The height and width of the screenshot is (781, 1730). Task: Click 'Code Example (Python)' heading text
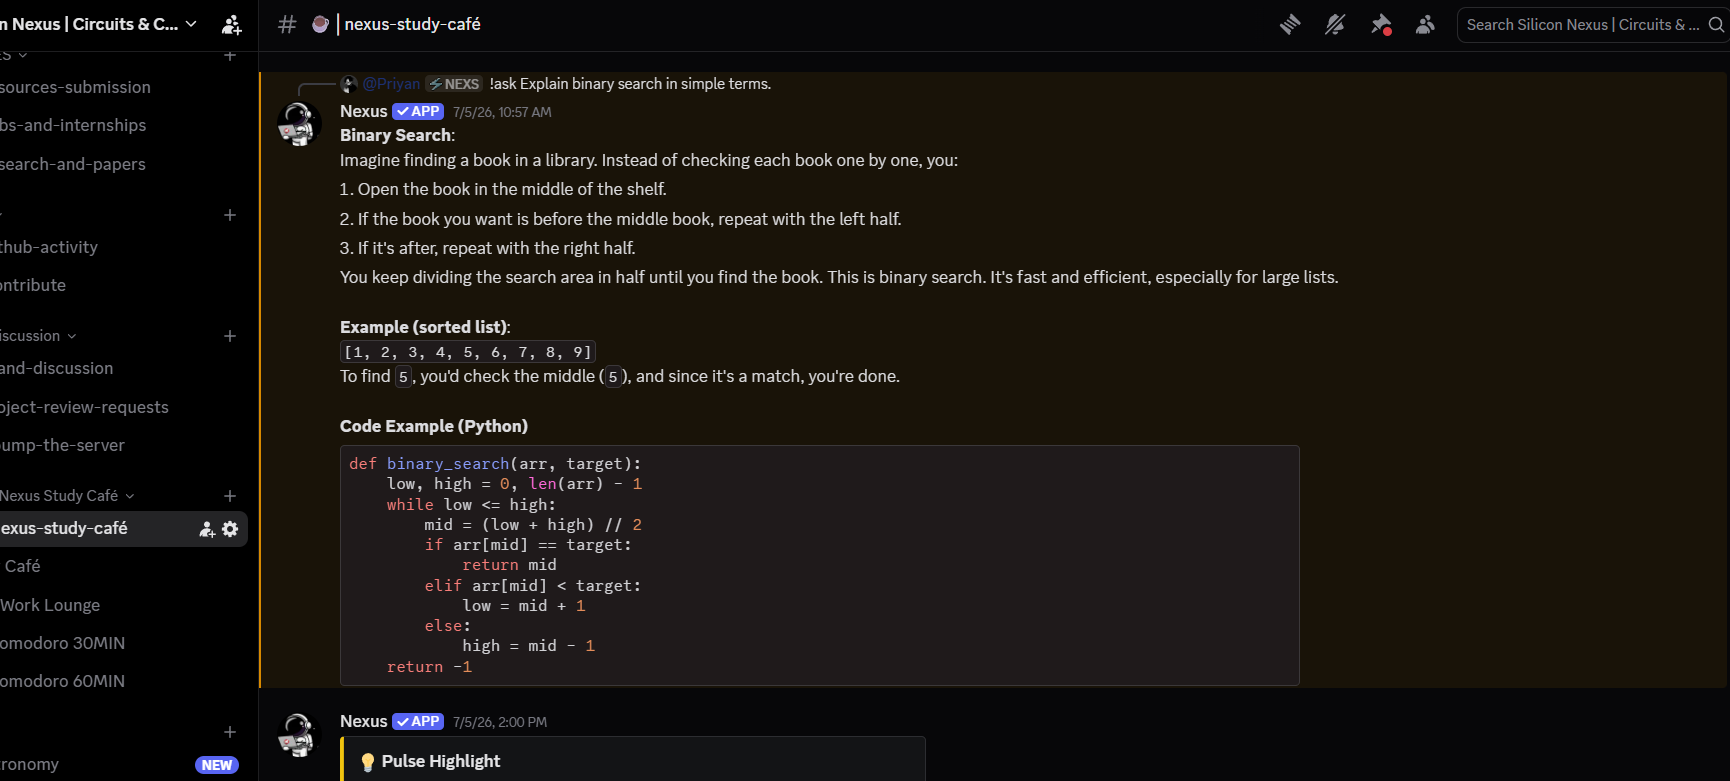[434, 426]
